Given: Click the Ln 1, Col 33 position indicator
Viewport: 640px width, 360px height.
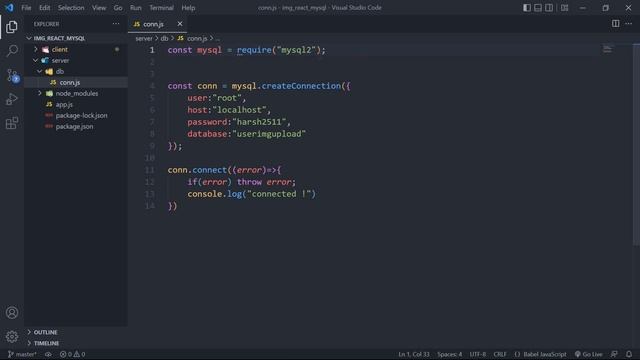Looking at the screenshot, I should [414, 354].
